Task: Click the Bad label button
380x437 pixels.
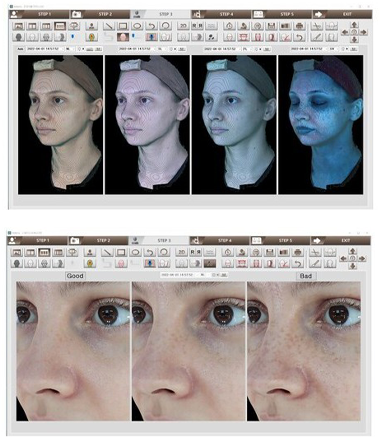Action: [x=306, y=276]
